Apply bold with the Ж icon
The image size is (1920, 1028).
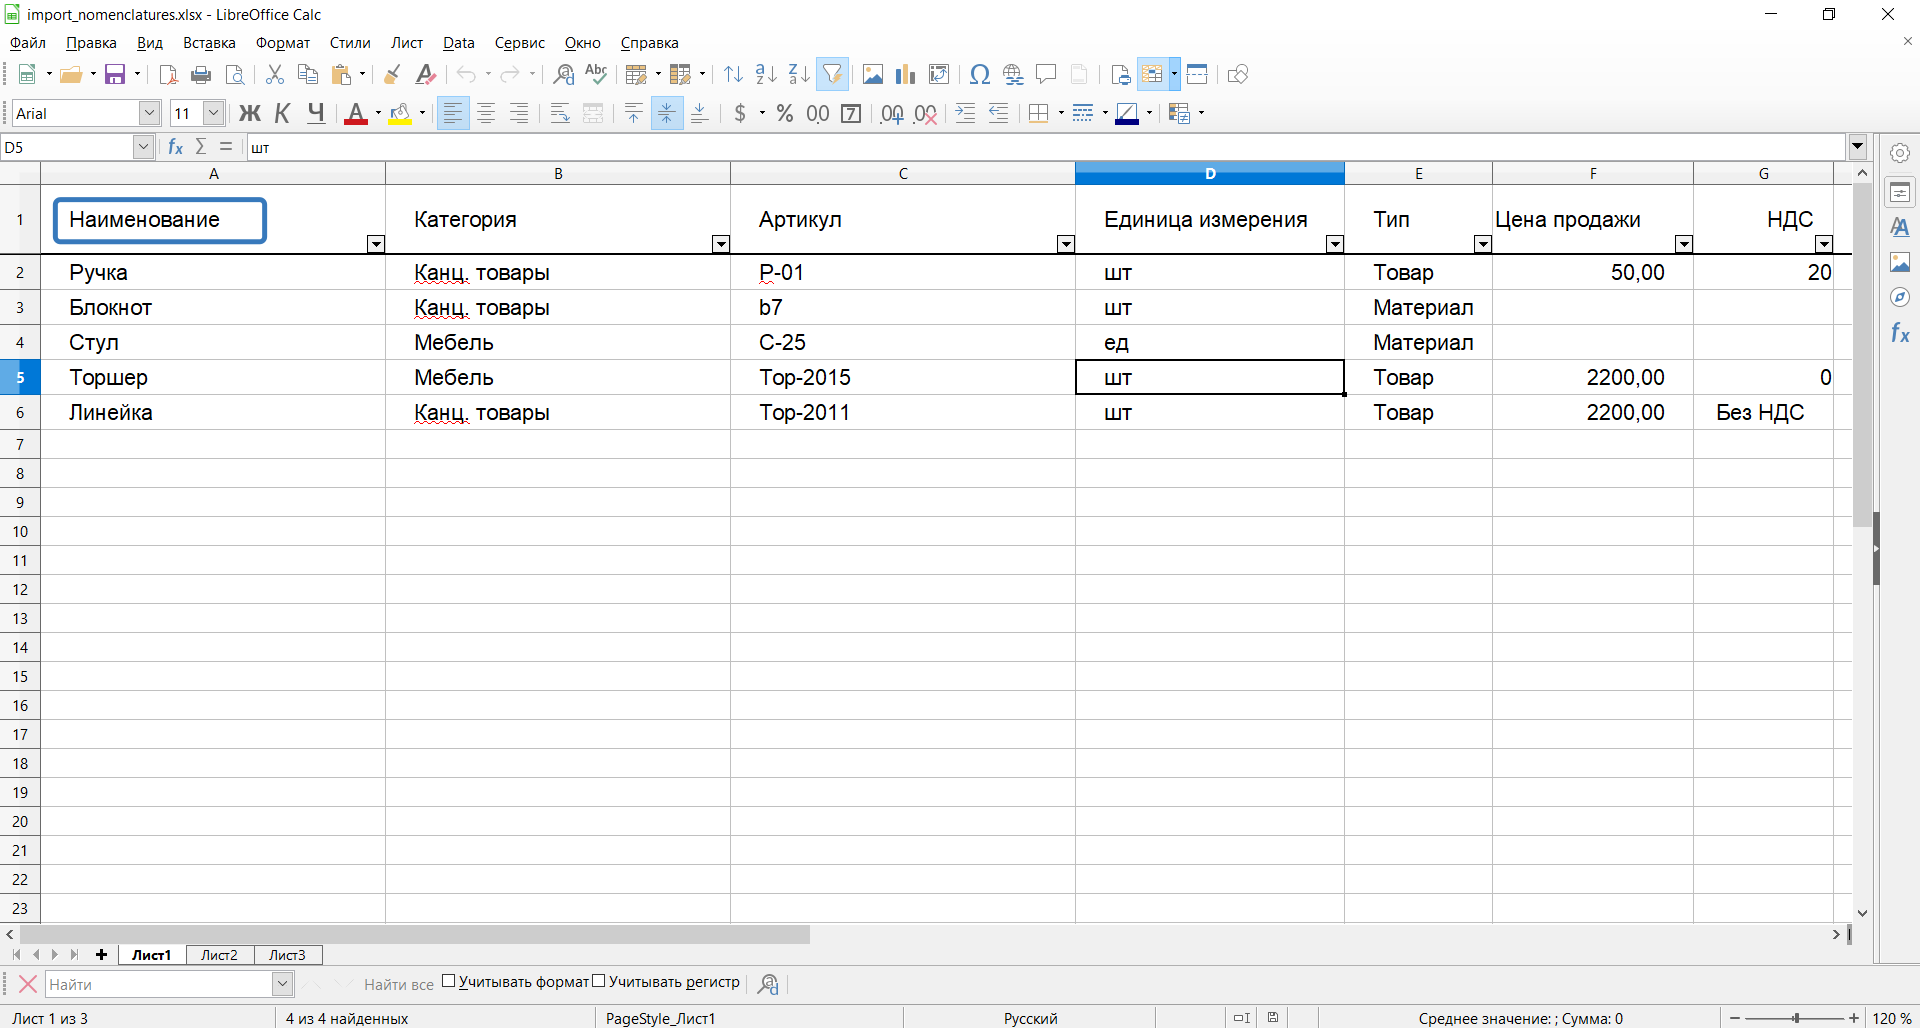pyautogui.click(x=249, y=114)
